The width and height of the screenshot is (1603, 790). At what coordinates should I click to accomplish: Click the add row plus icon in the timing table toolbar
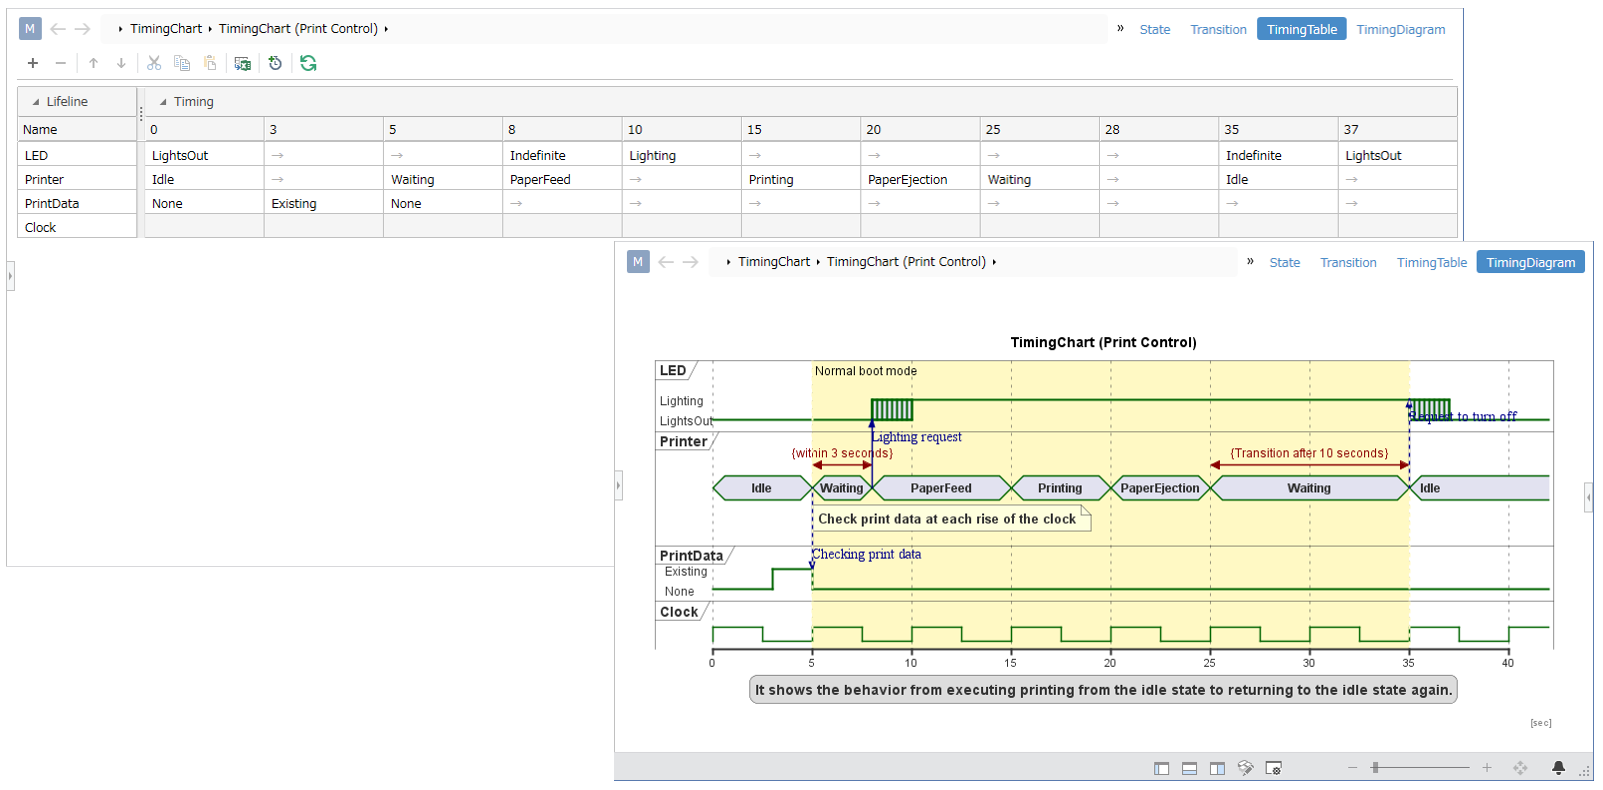coord(33,63)
